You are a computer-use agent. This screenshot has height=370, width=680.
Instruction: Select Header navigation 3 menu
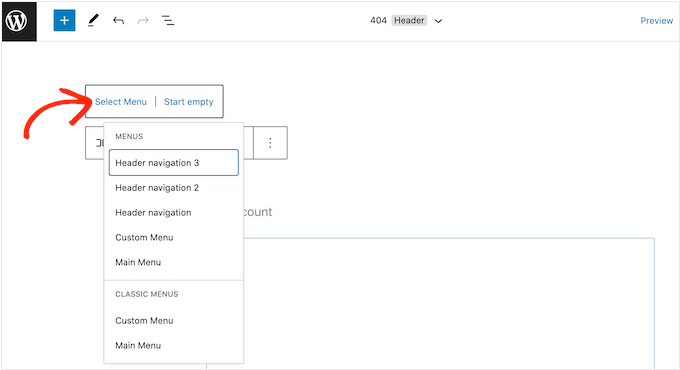(173, 163)
